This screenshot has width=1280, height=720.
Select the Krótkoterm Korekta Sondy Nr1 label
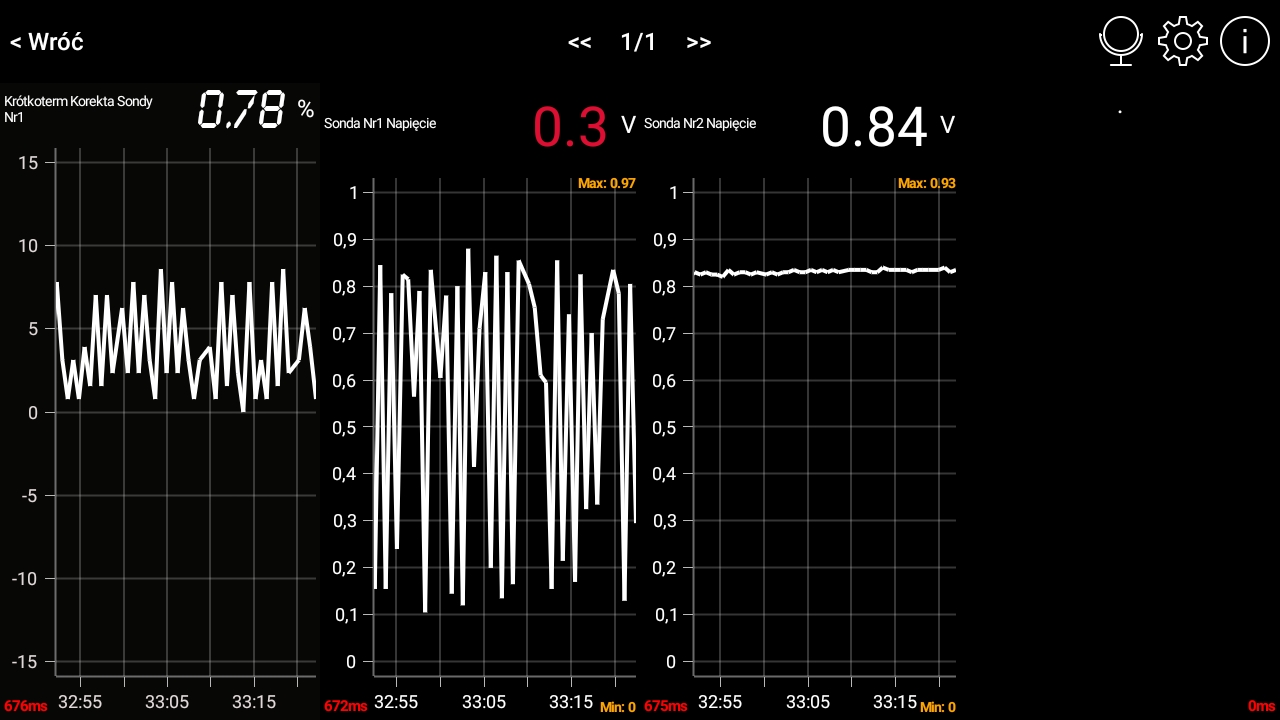pyautogui.click(x=79, y=109)
